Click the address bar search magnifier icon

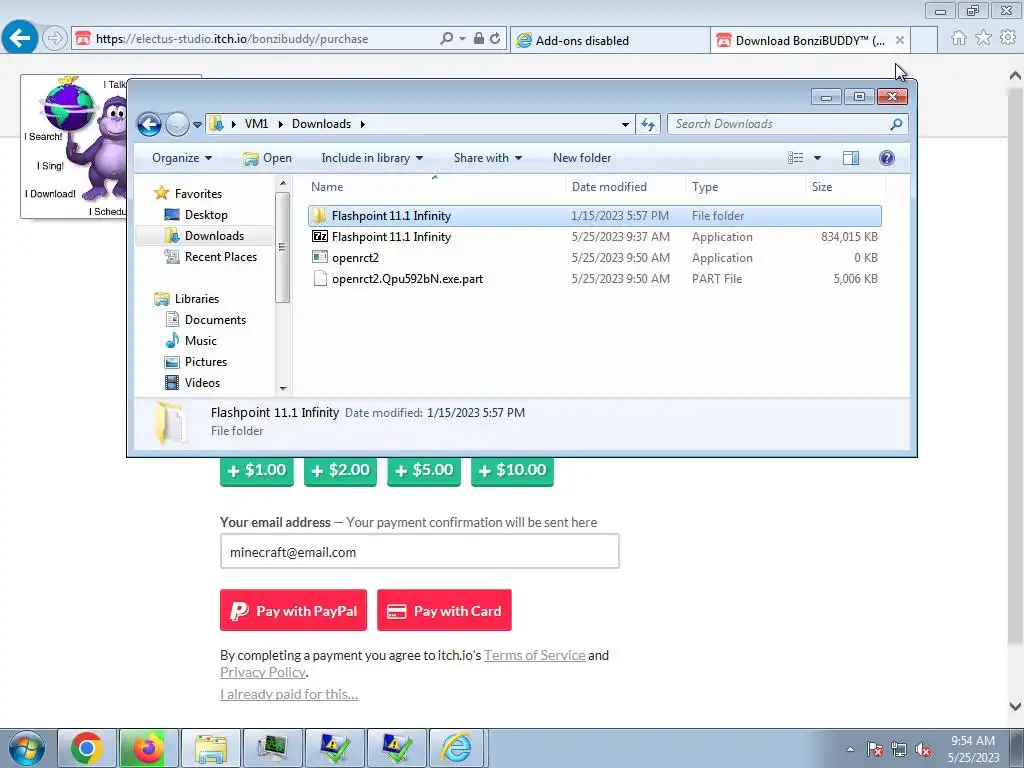pos(447,39)
